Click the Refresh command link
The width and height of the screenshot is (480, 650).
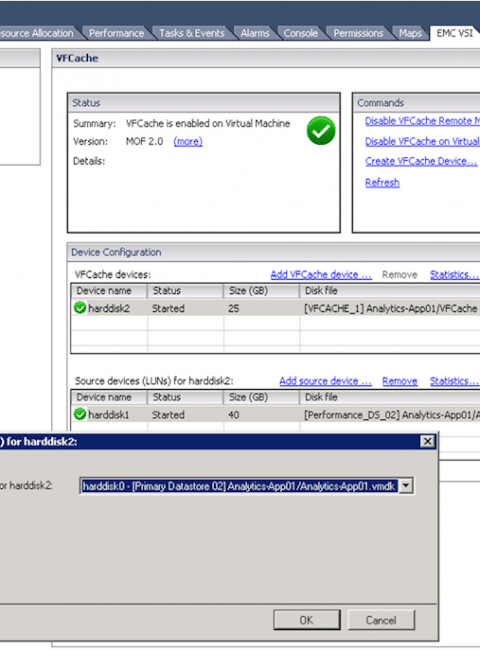coord(382,182)
